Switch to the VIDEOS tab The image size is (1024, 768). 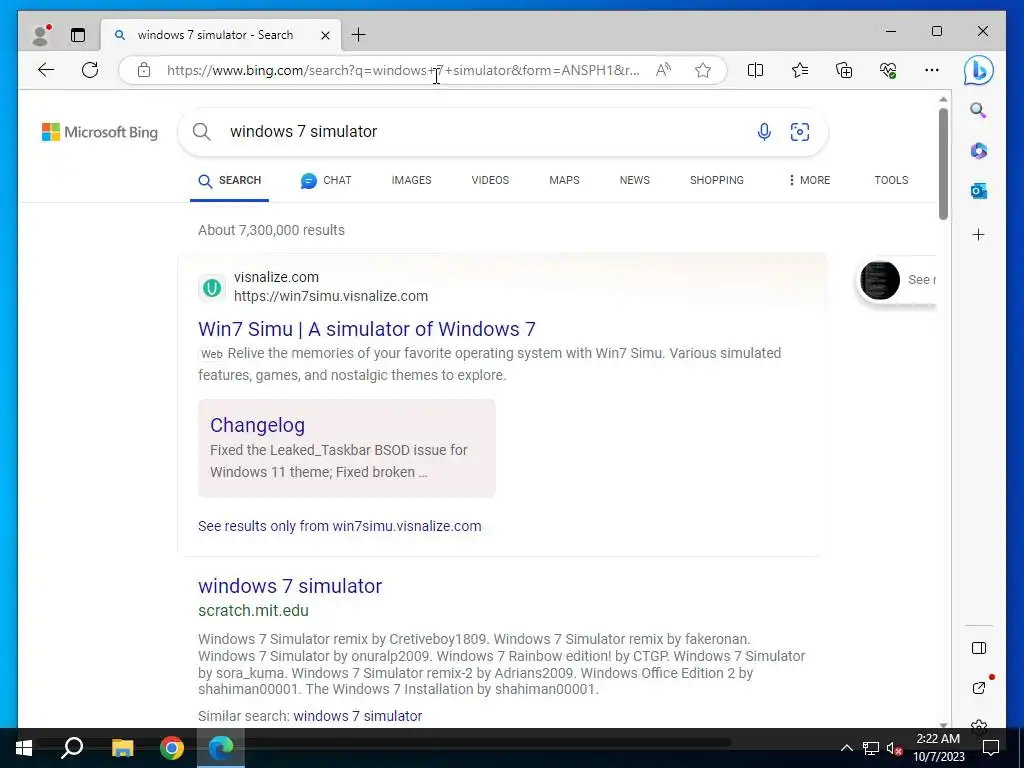(x=490, y=180)
